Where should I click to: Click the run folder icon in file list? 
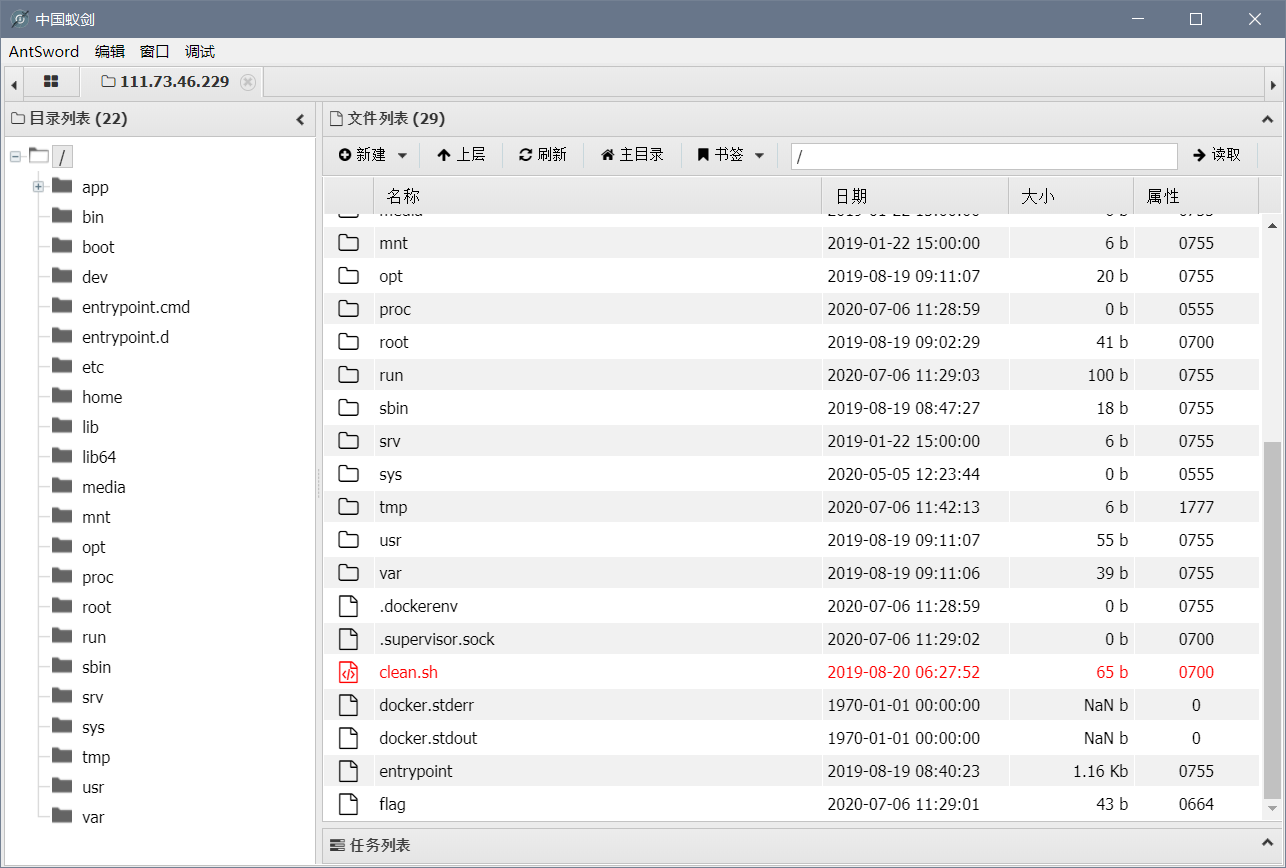coord(348,374)
